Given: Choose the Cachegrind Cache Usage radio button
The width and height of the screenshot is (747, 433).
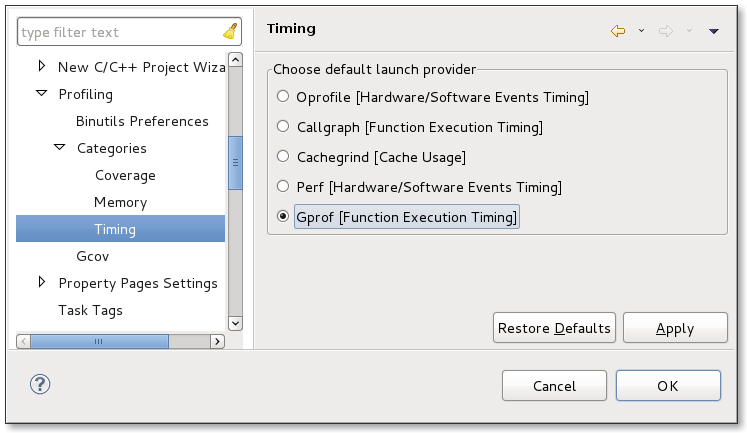Looking at the screenshot, I should 283,156.
